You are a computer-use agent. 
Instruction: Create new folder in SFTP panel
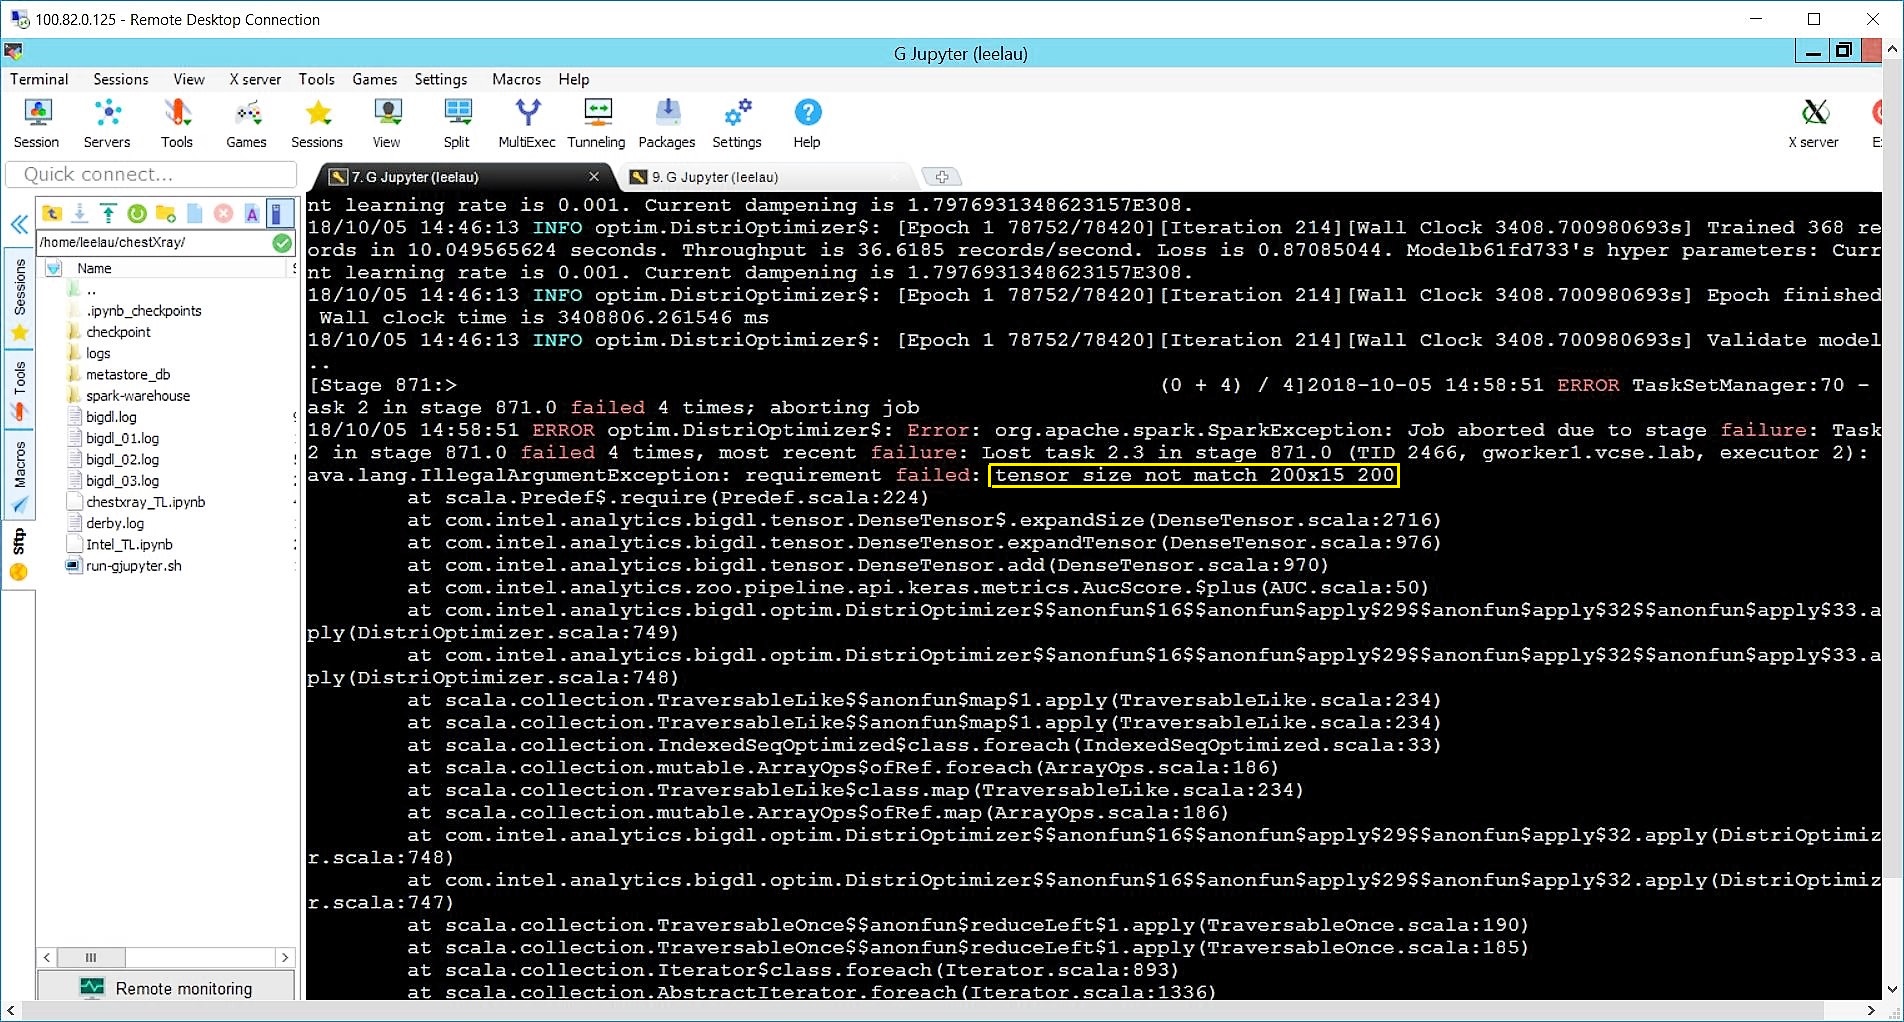pos(166,213)
